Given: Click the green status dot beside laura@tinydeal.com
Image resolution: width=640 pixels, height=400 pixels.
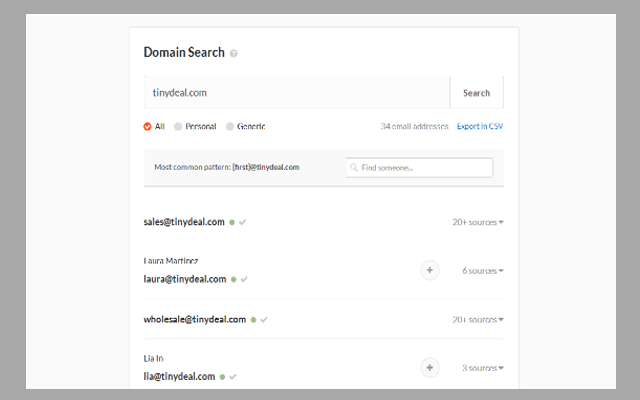Looking at the screenshot, I should tap(233, 279).
